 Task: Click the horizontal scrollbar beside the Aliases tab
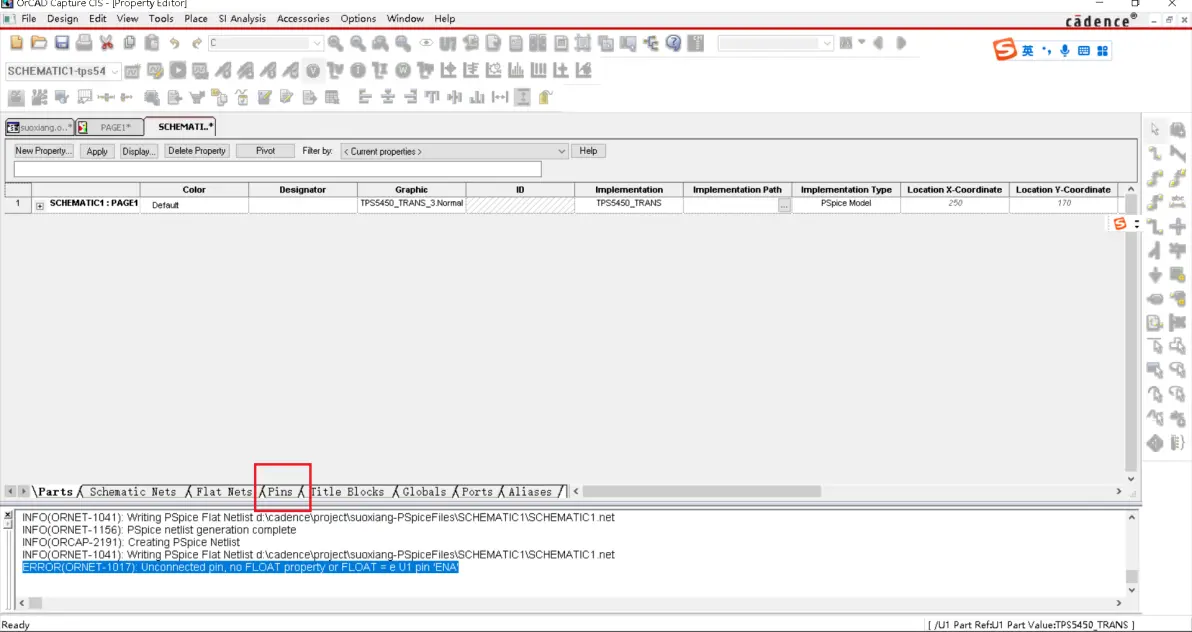coord(847,491)
